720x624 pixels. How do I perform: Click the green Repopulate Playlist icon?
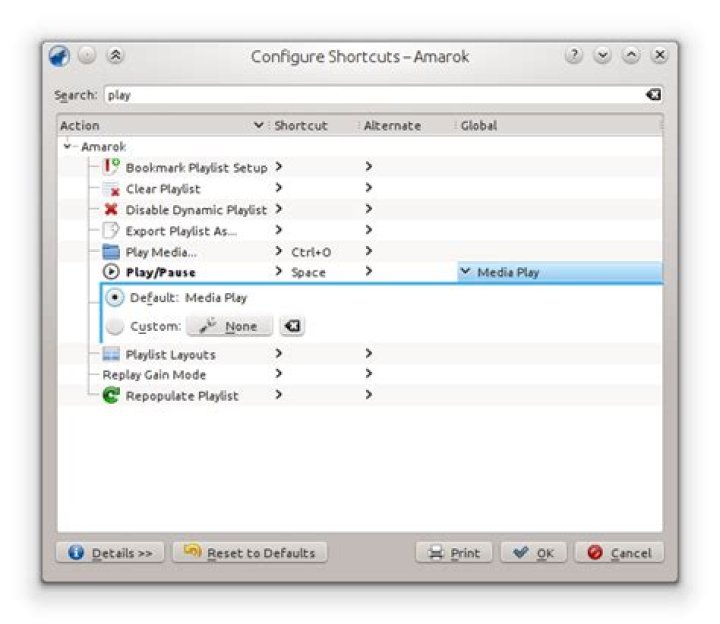(111, 395)
